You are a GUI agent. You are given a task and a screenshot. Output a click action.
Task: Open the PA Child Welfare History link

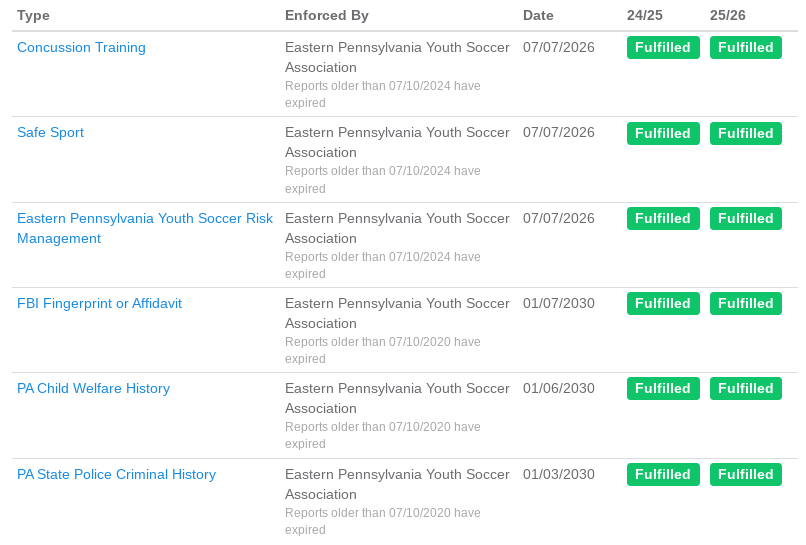(x=93, y=388)
